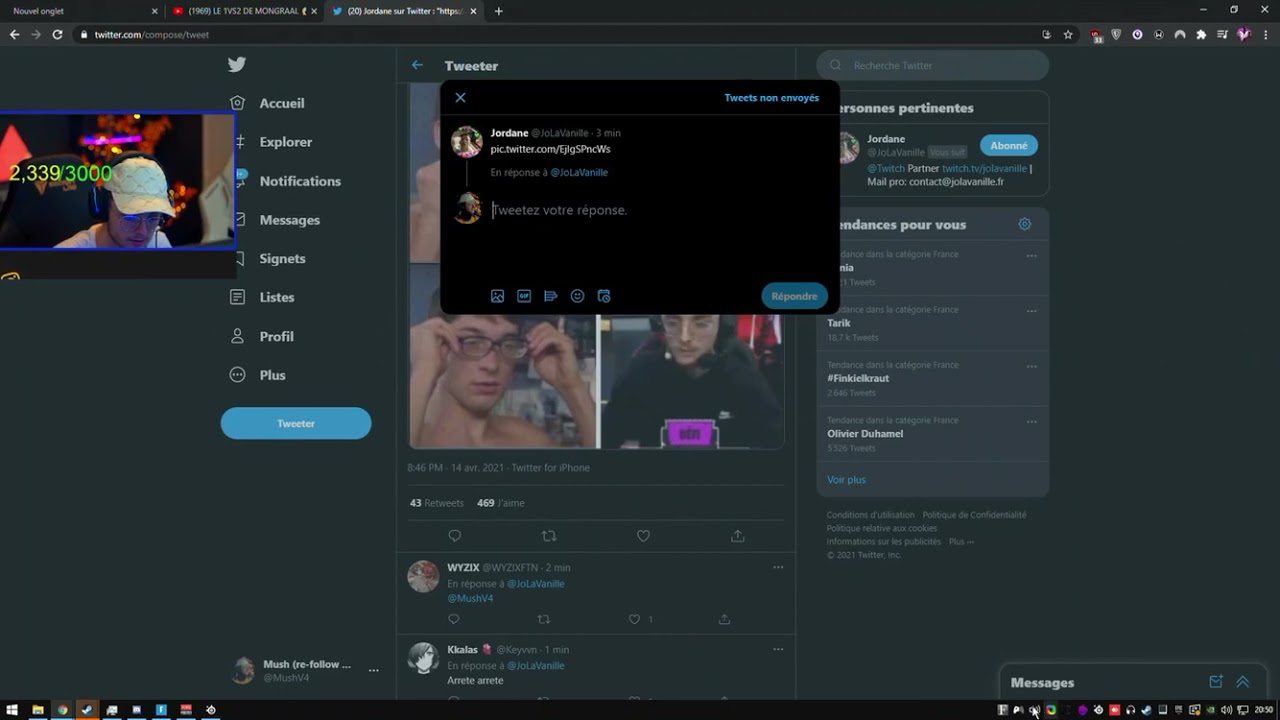Open trends settings gear
Viewport: 1280px width, 720px height.
[x=1024, y=224]
